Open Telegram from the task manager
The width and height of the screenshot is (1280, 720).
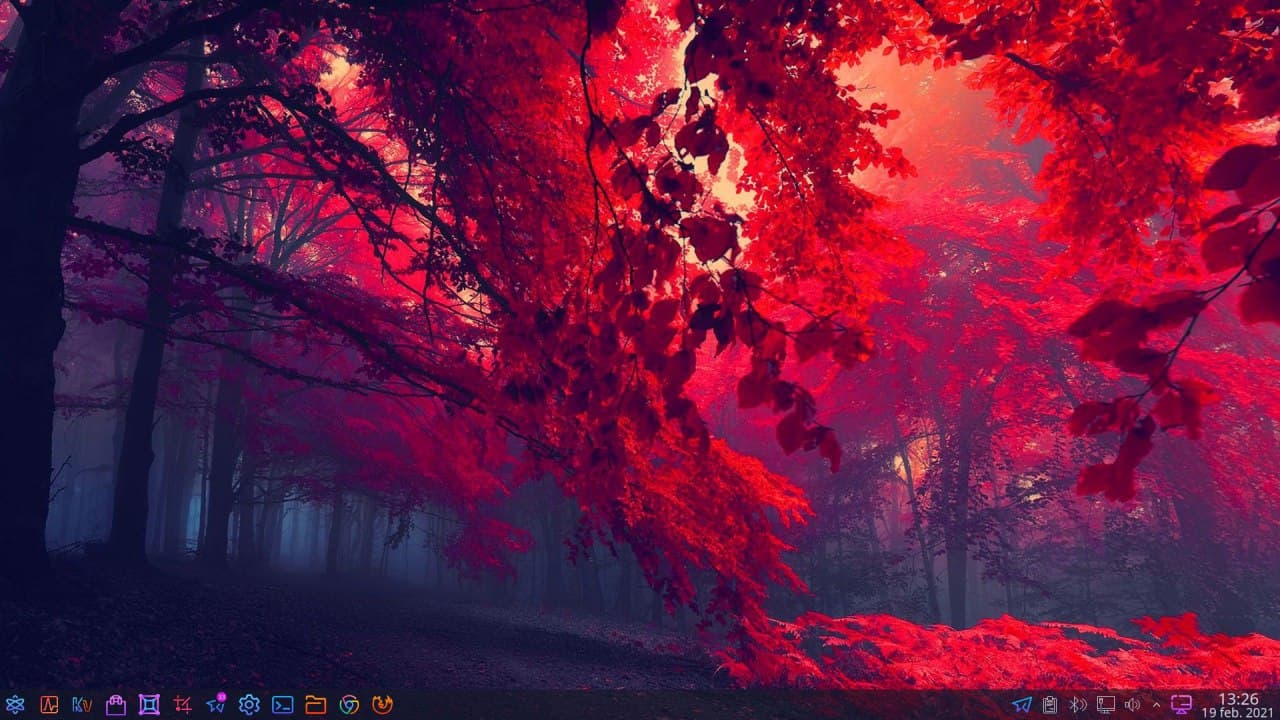point(215,705)
